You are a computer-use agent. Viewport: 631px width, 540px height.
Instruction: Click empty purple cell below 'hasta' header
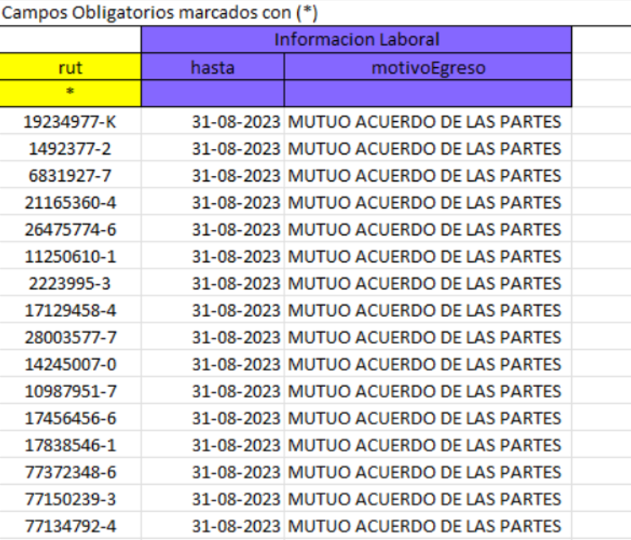pyautogui.click(x=213, y=93)
